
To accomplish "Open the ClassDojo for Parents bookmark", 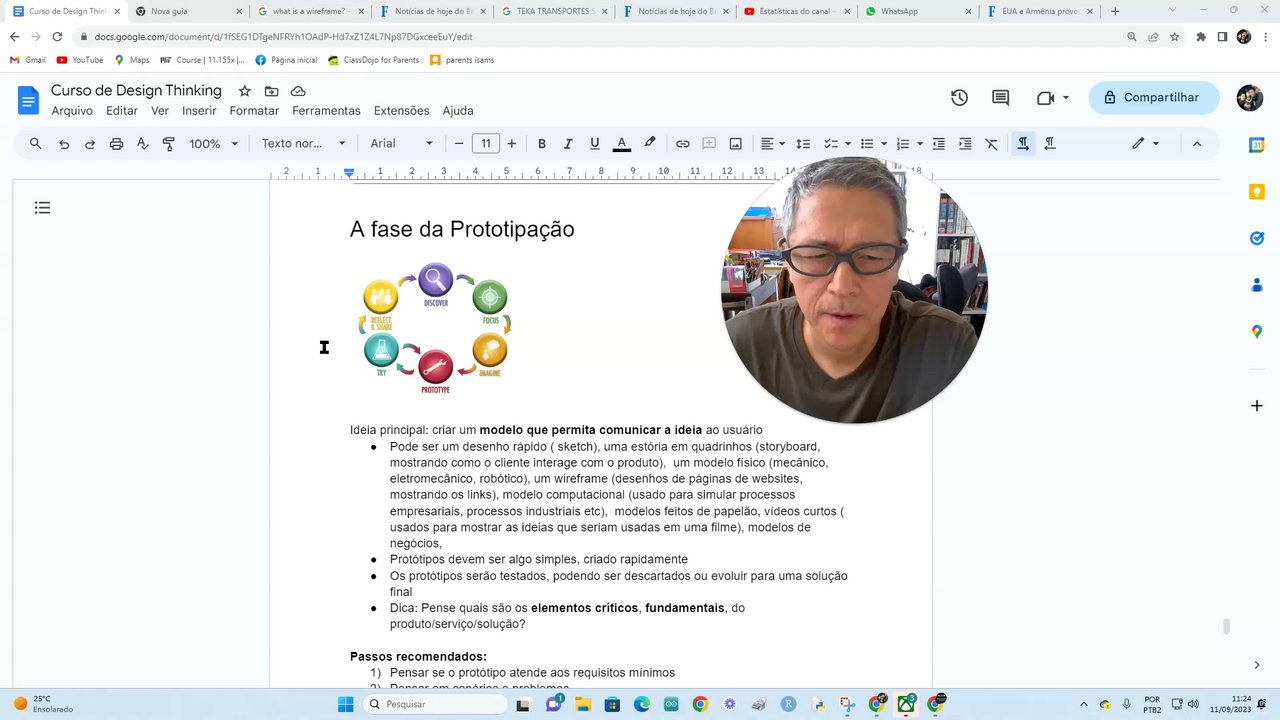I will (373, 60).
